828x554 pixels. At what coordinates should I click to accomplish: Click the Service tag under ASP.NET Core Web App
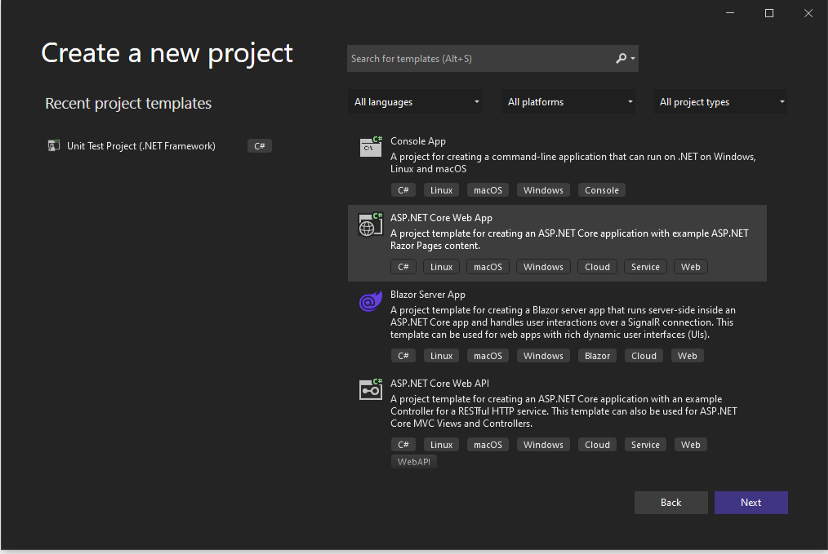point(645,267)
